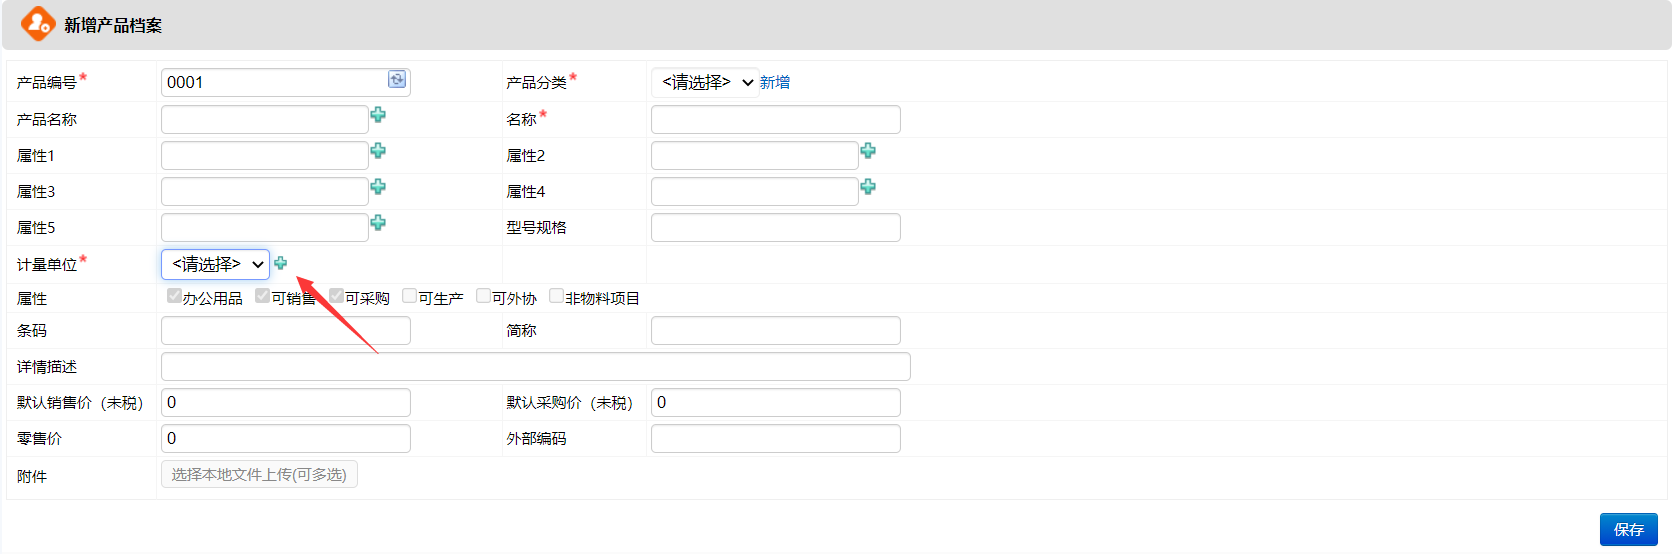Click 选择本地文件上传(可多选) button
This screenshot has height=554, width=1672.
[x=259, y=474]
